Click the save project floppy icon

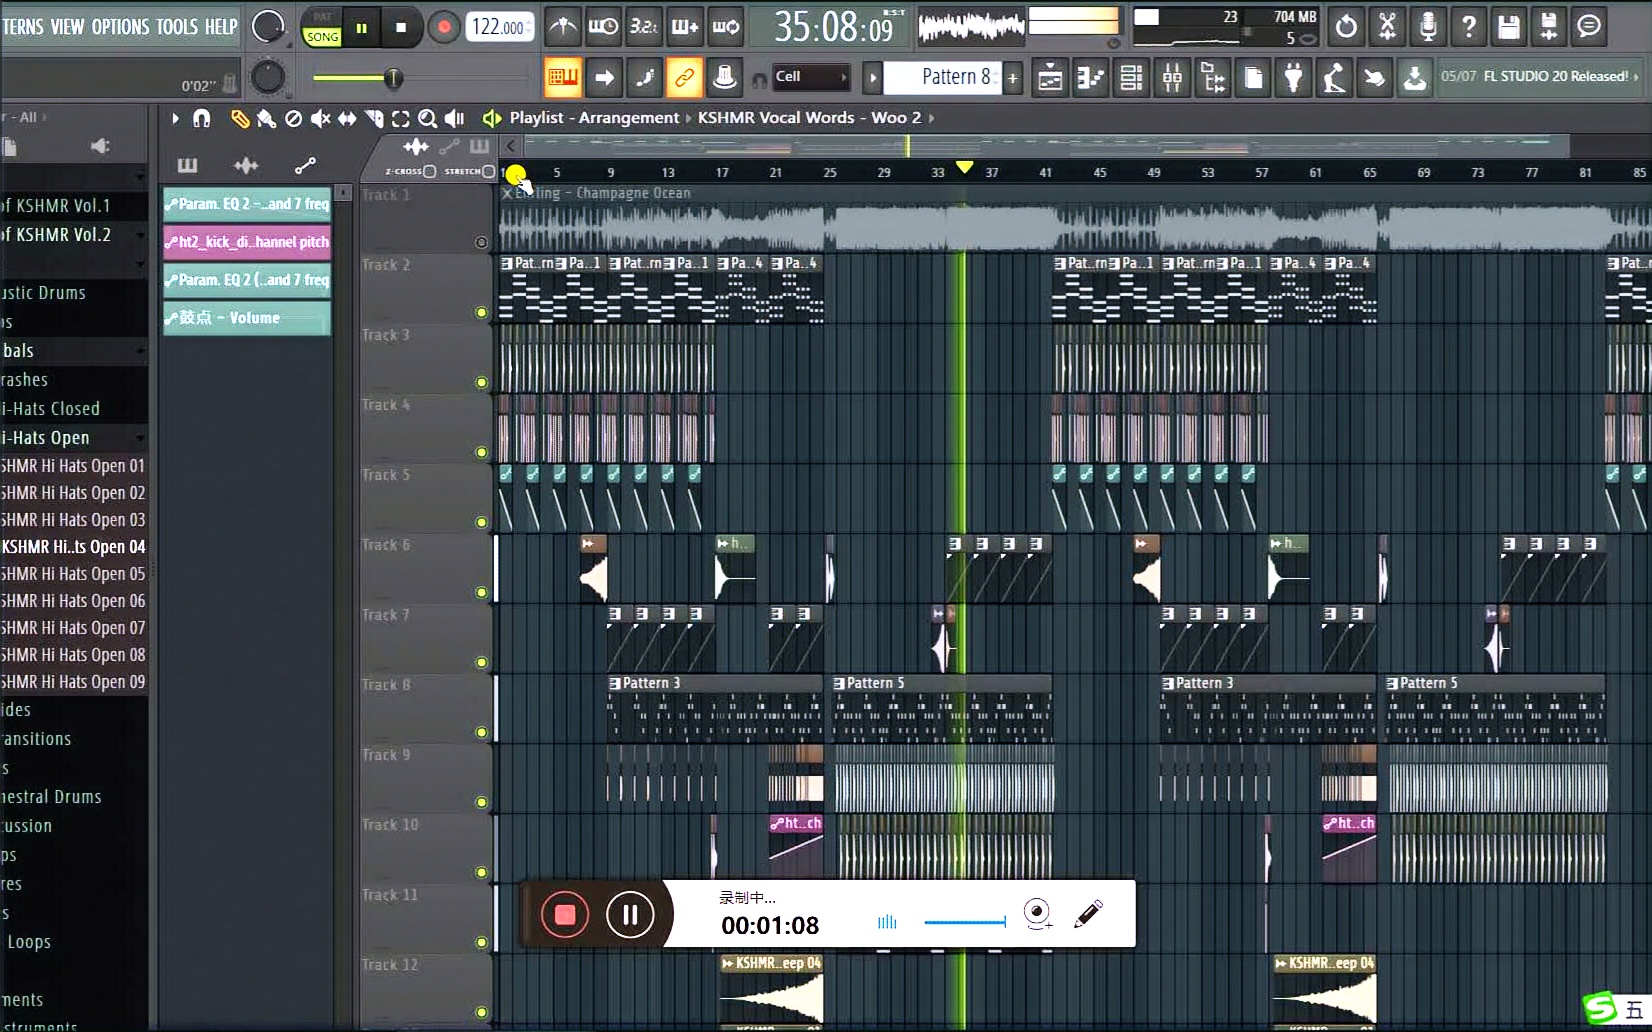pyautogui.click(x=1509, y=27)
